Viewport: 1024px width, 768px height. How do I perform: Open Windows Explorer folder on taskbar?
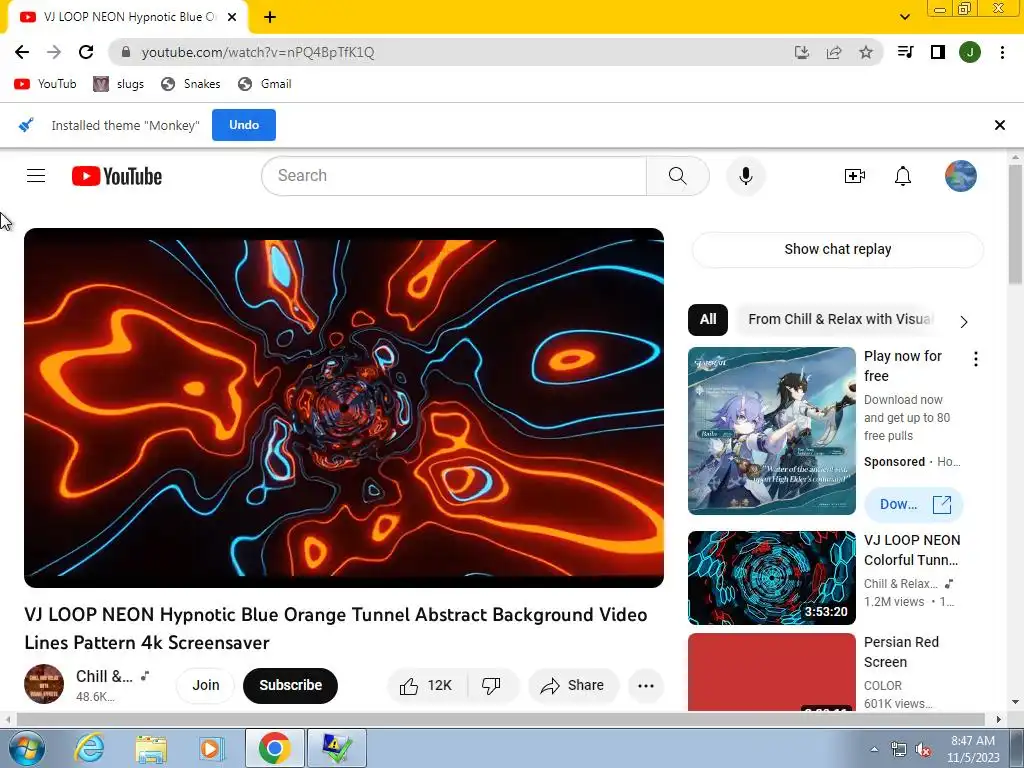pos(151,748)
